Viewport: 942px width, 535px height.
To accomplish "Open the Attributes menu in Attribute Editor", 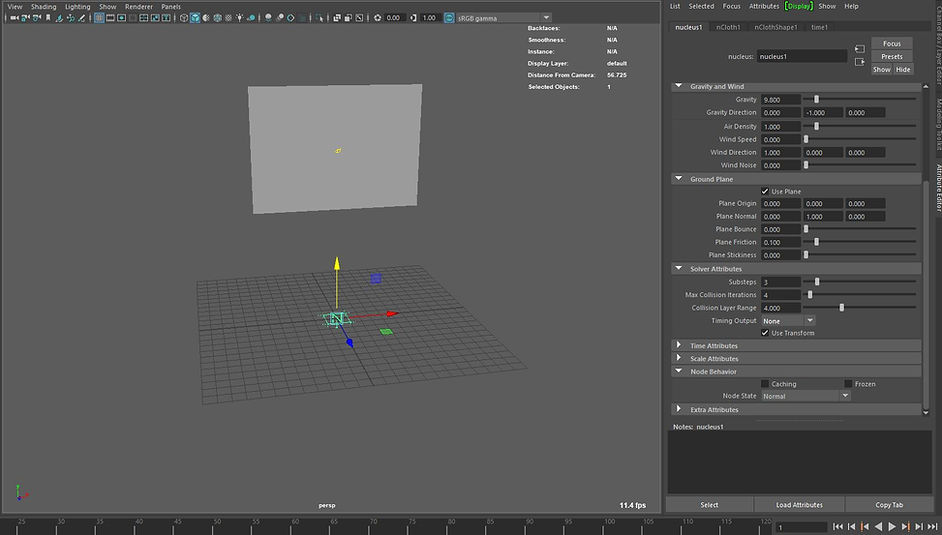I will [x=764, y=6].
